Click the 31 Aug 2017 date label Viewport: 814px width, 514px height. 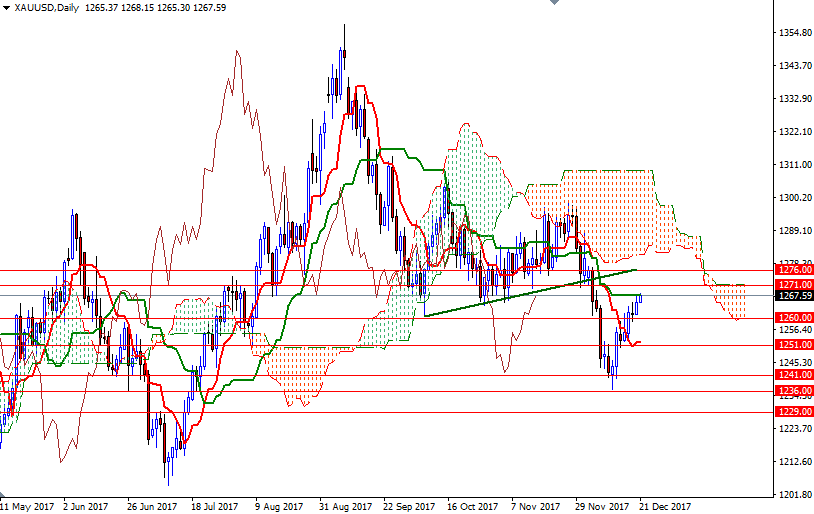(x=346, y=506)
